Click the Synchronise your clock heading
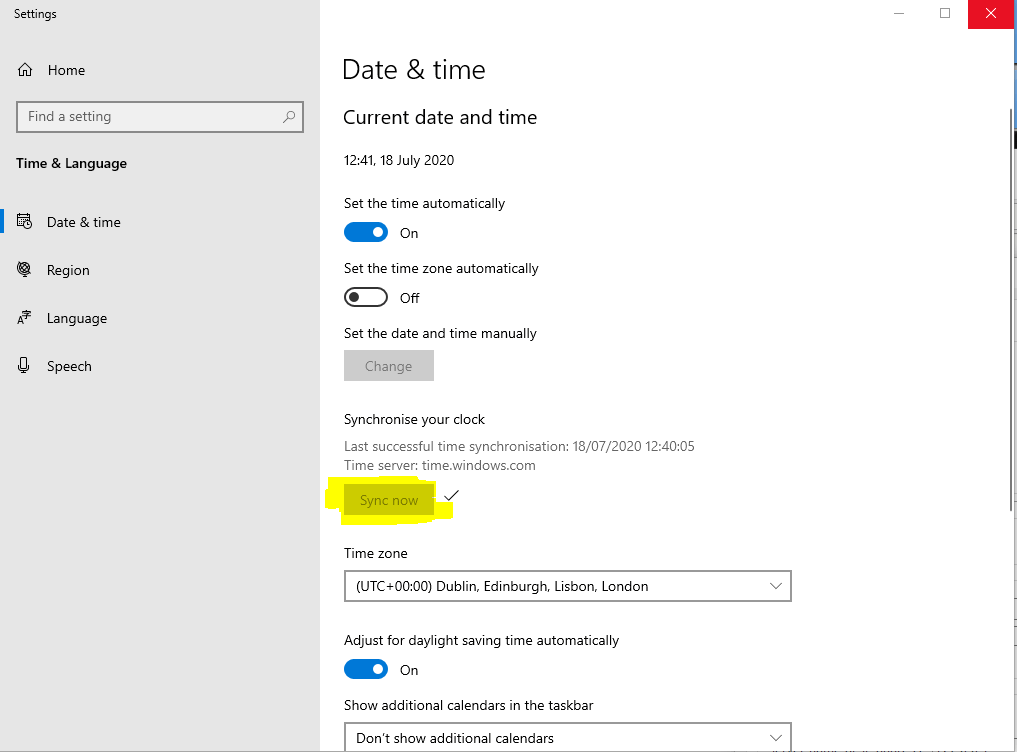 414,420
